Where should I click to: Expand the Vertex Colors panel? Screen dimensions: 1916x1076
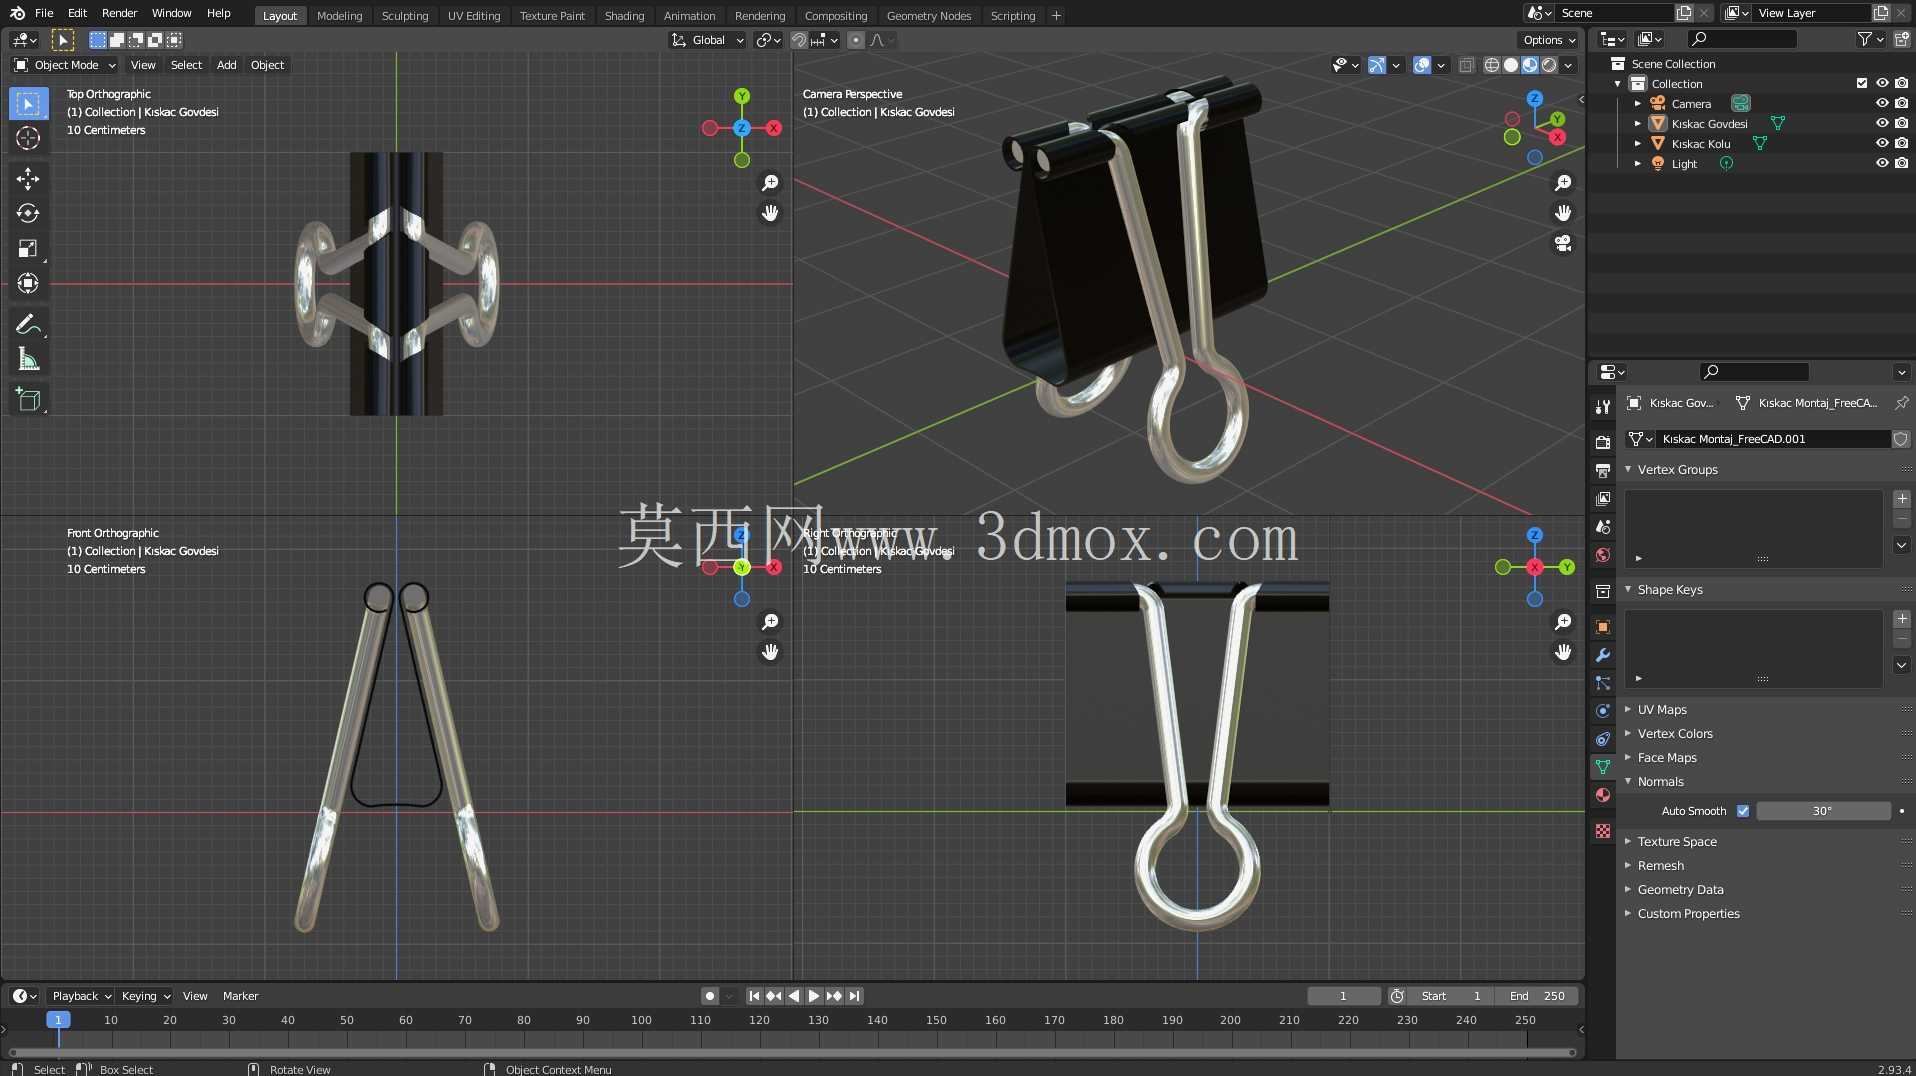coord(1675,733)
